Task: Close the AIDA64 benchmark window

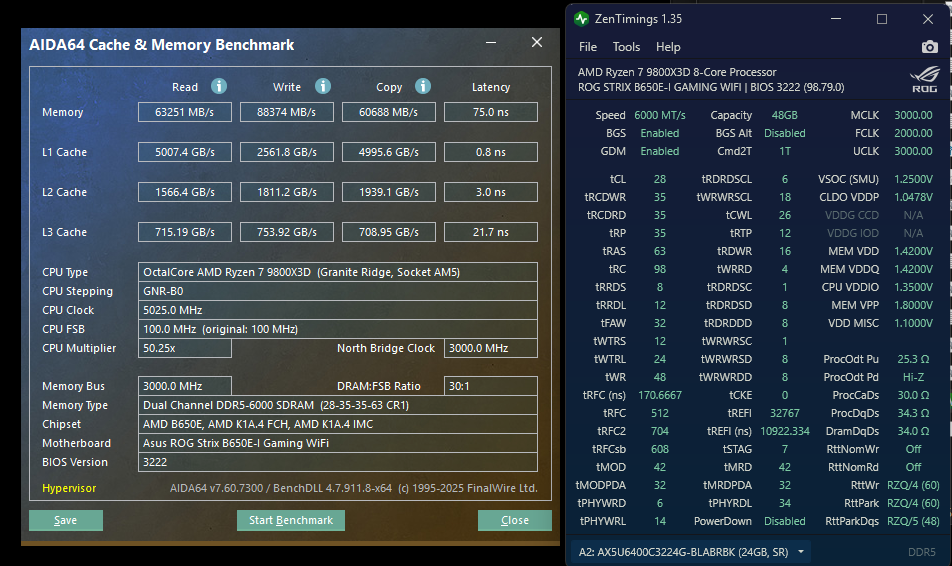Action: [x=537, y=43]
